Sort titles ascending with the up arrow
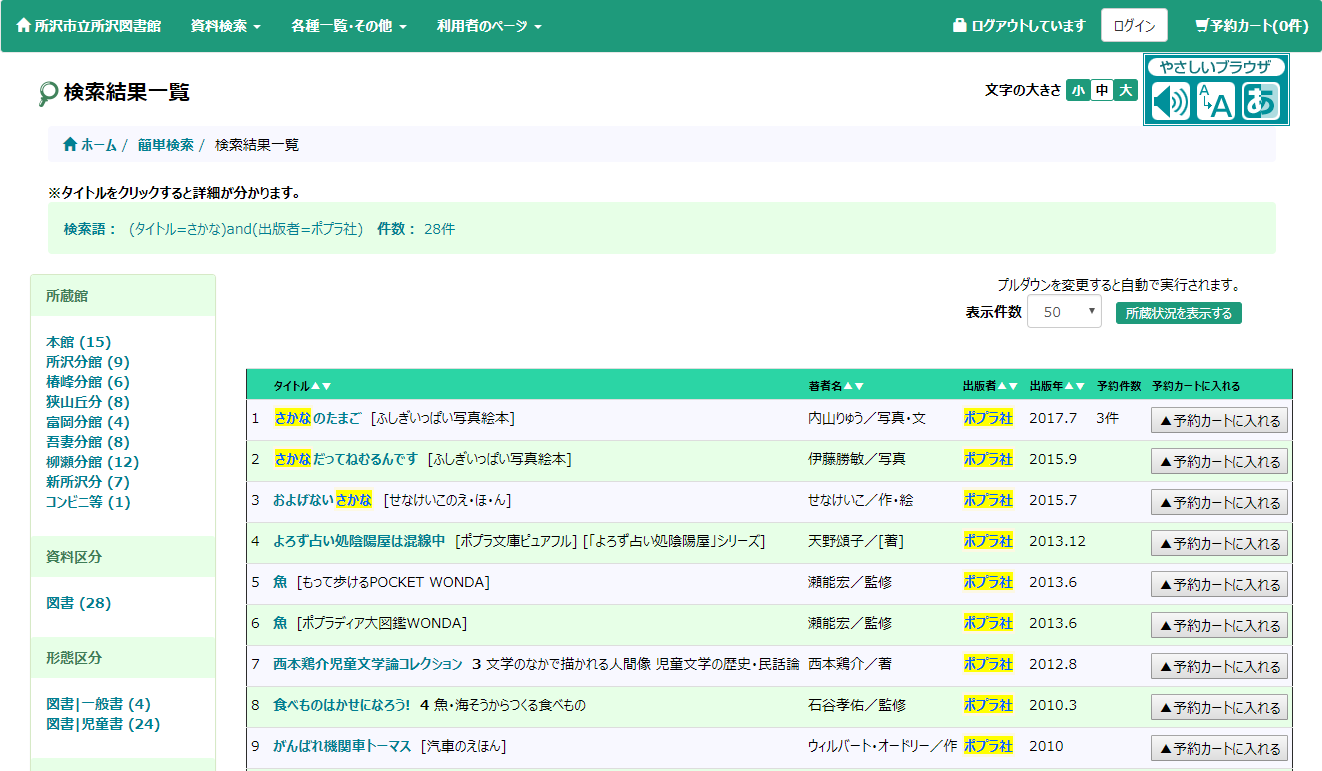1322x771 pixels. (316, 386)
